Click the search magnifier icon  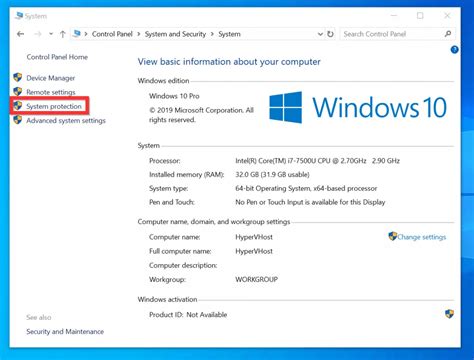448,34
